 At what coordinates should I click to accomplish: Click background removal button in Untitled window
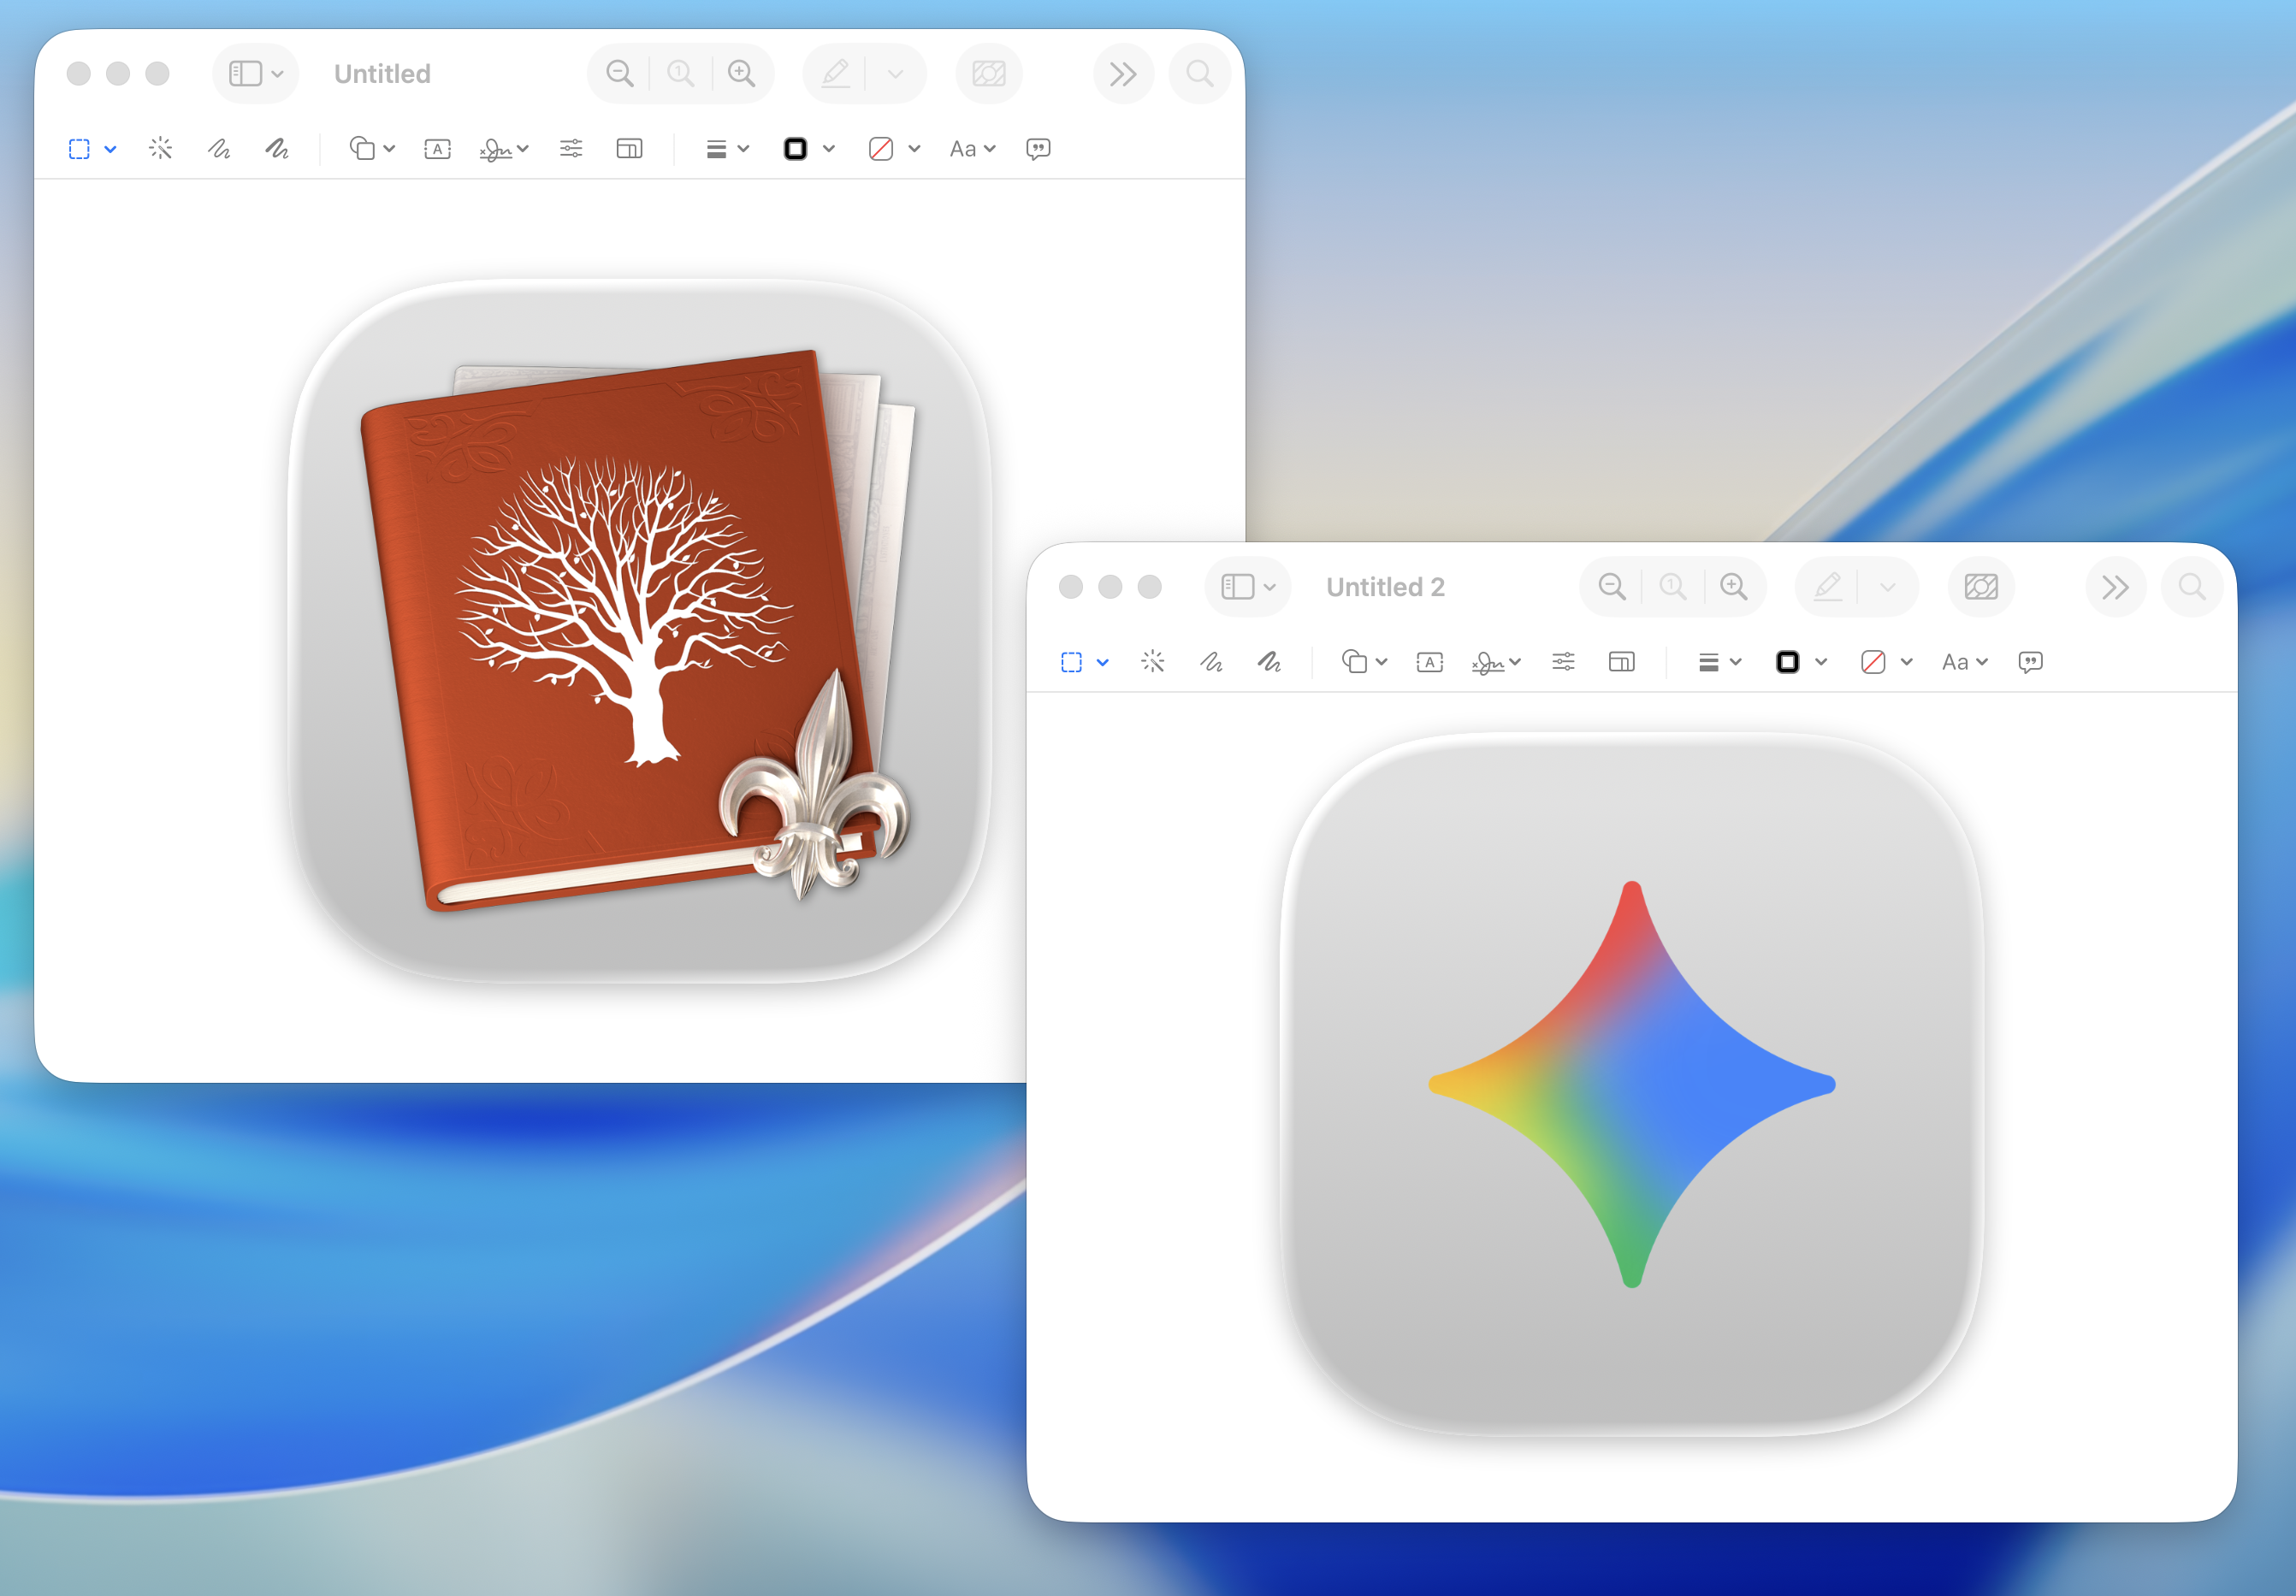(989, 73)
